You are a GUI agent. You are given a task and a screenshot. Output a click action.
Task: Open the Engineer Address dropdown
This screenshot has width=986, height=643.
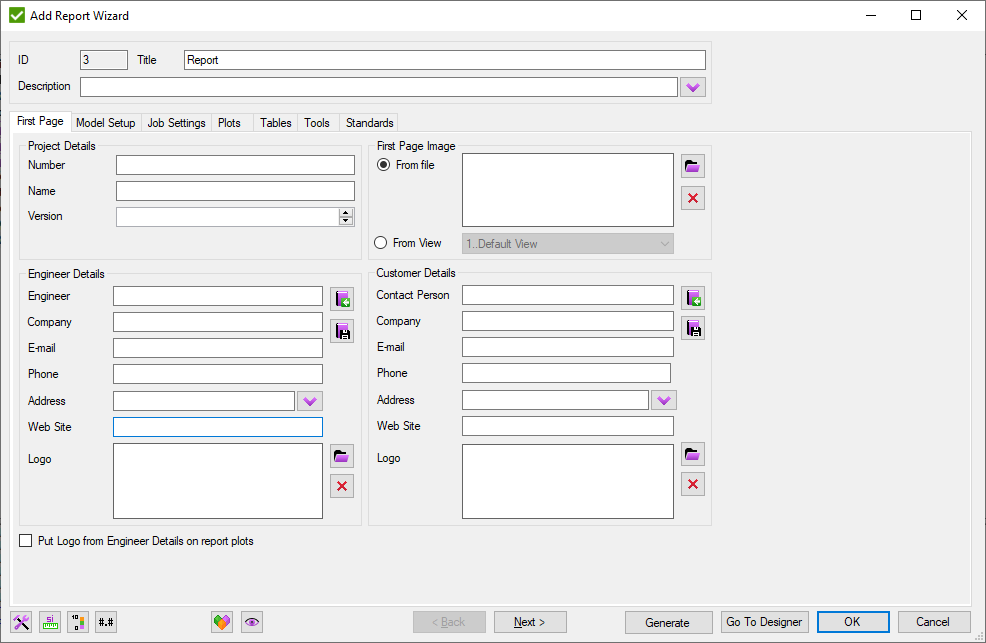click(309, 400)
